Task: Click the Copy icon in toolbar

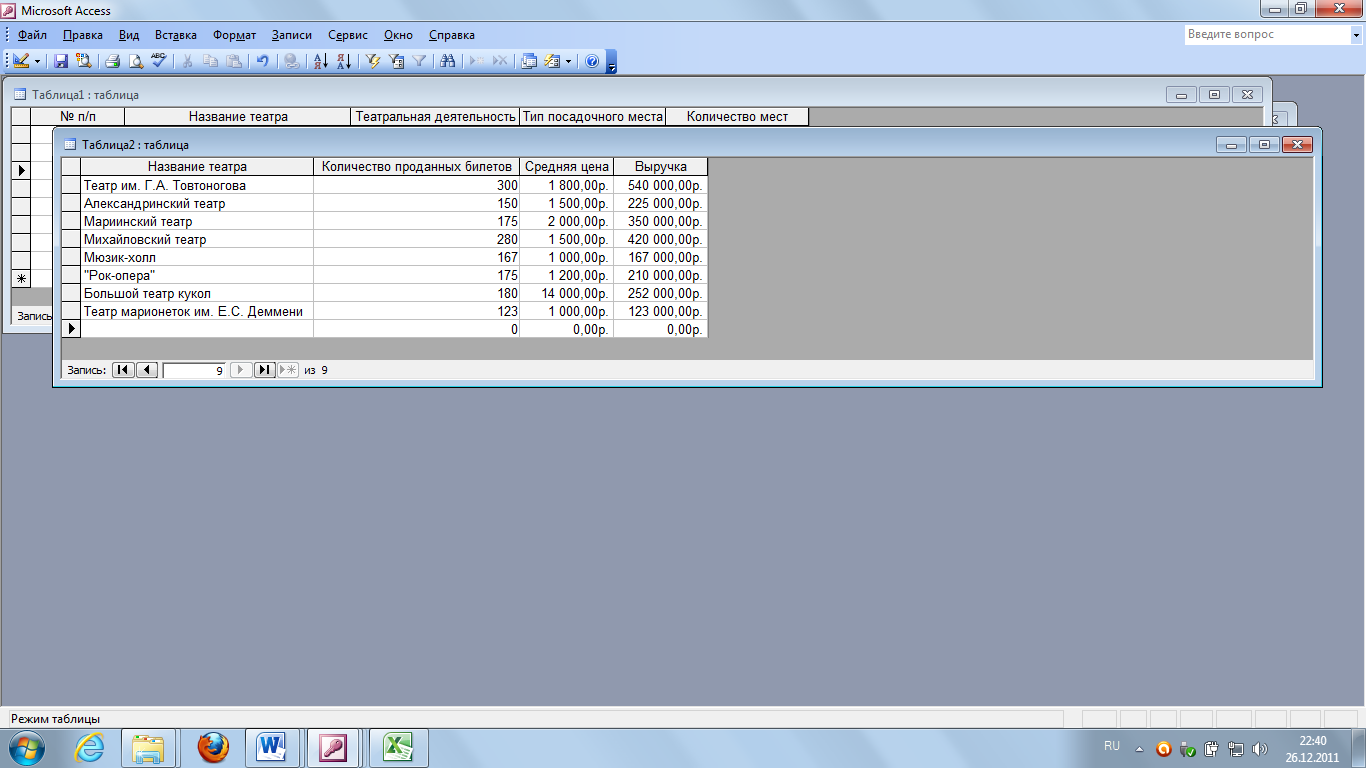Action: 210,61
